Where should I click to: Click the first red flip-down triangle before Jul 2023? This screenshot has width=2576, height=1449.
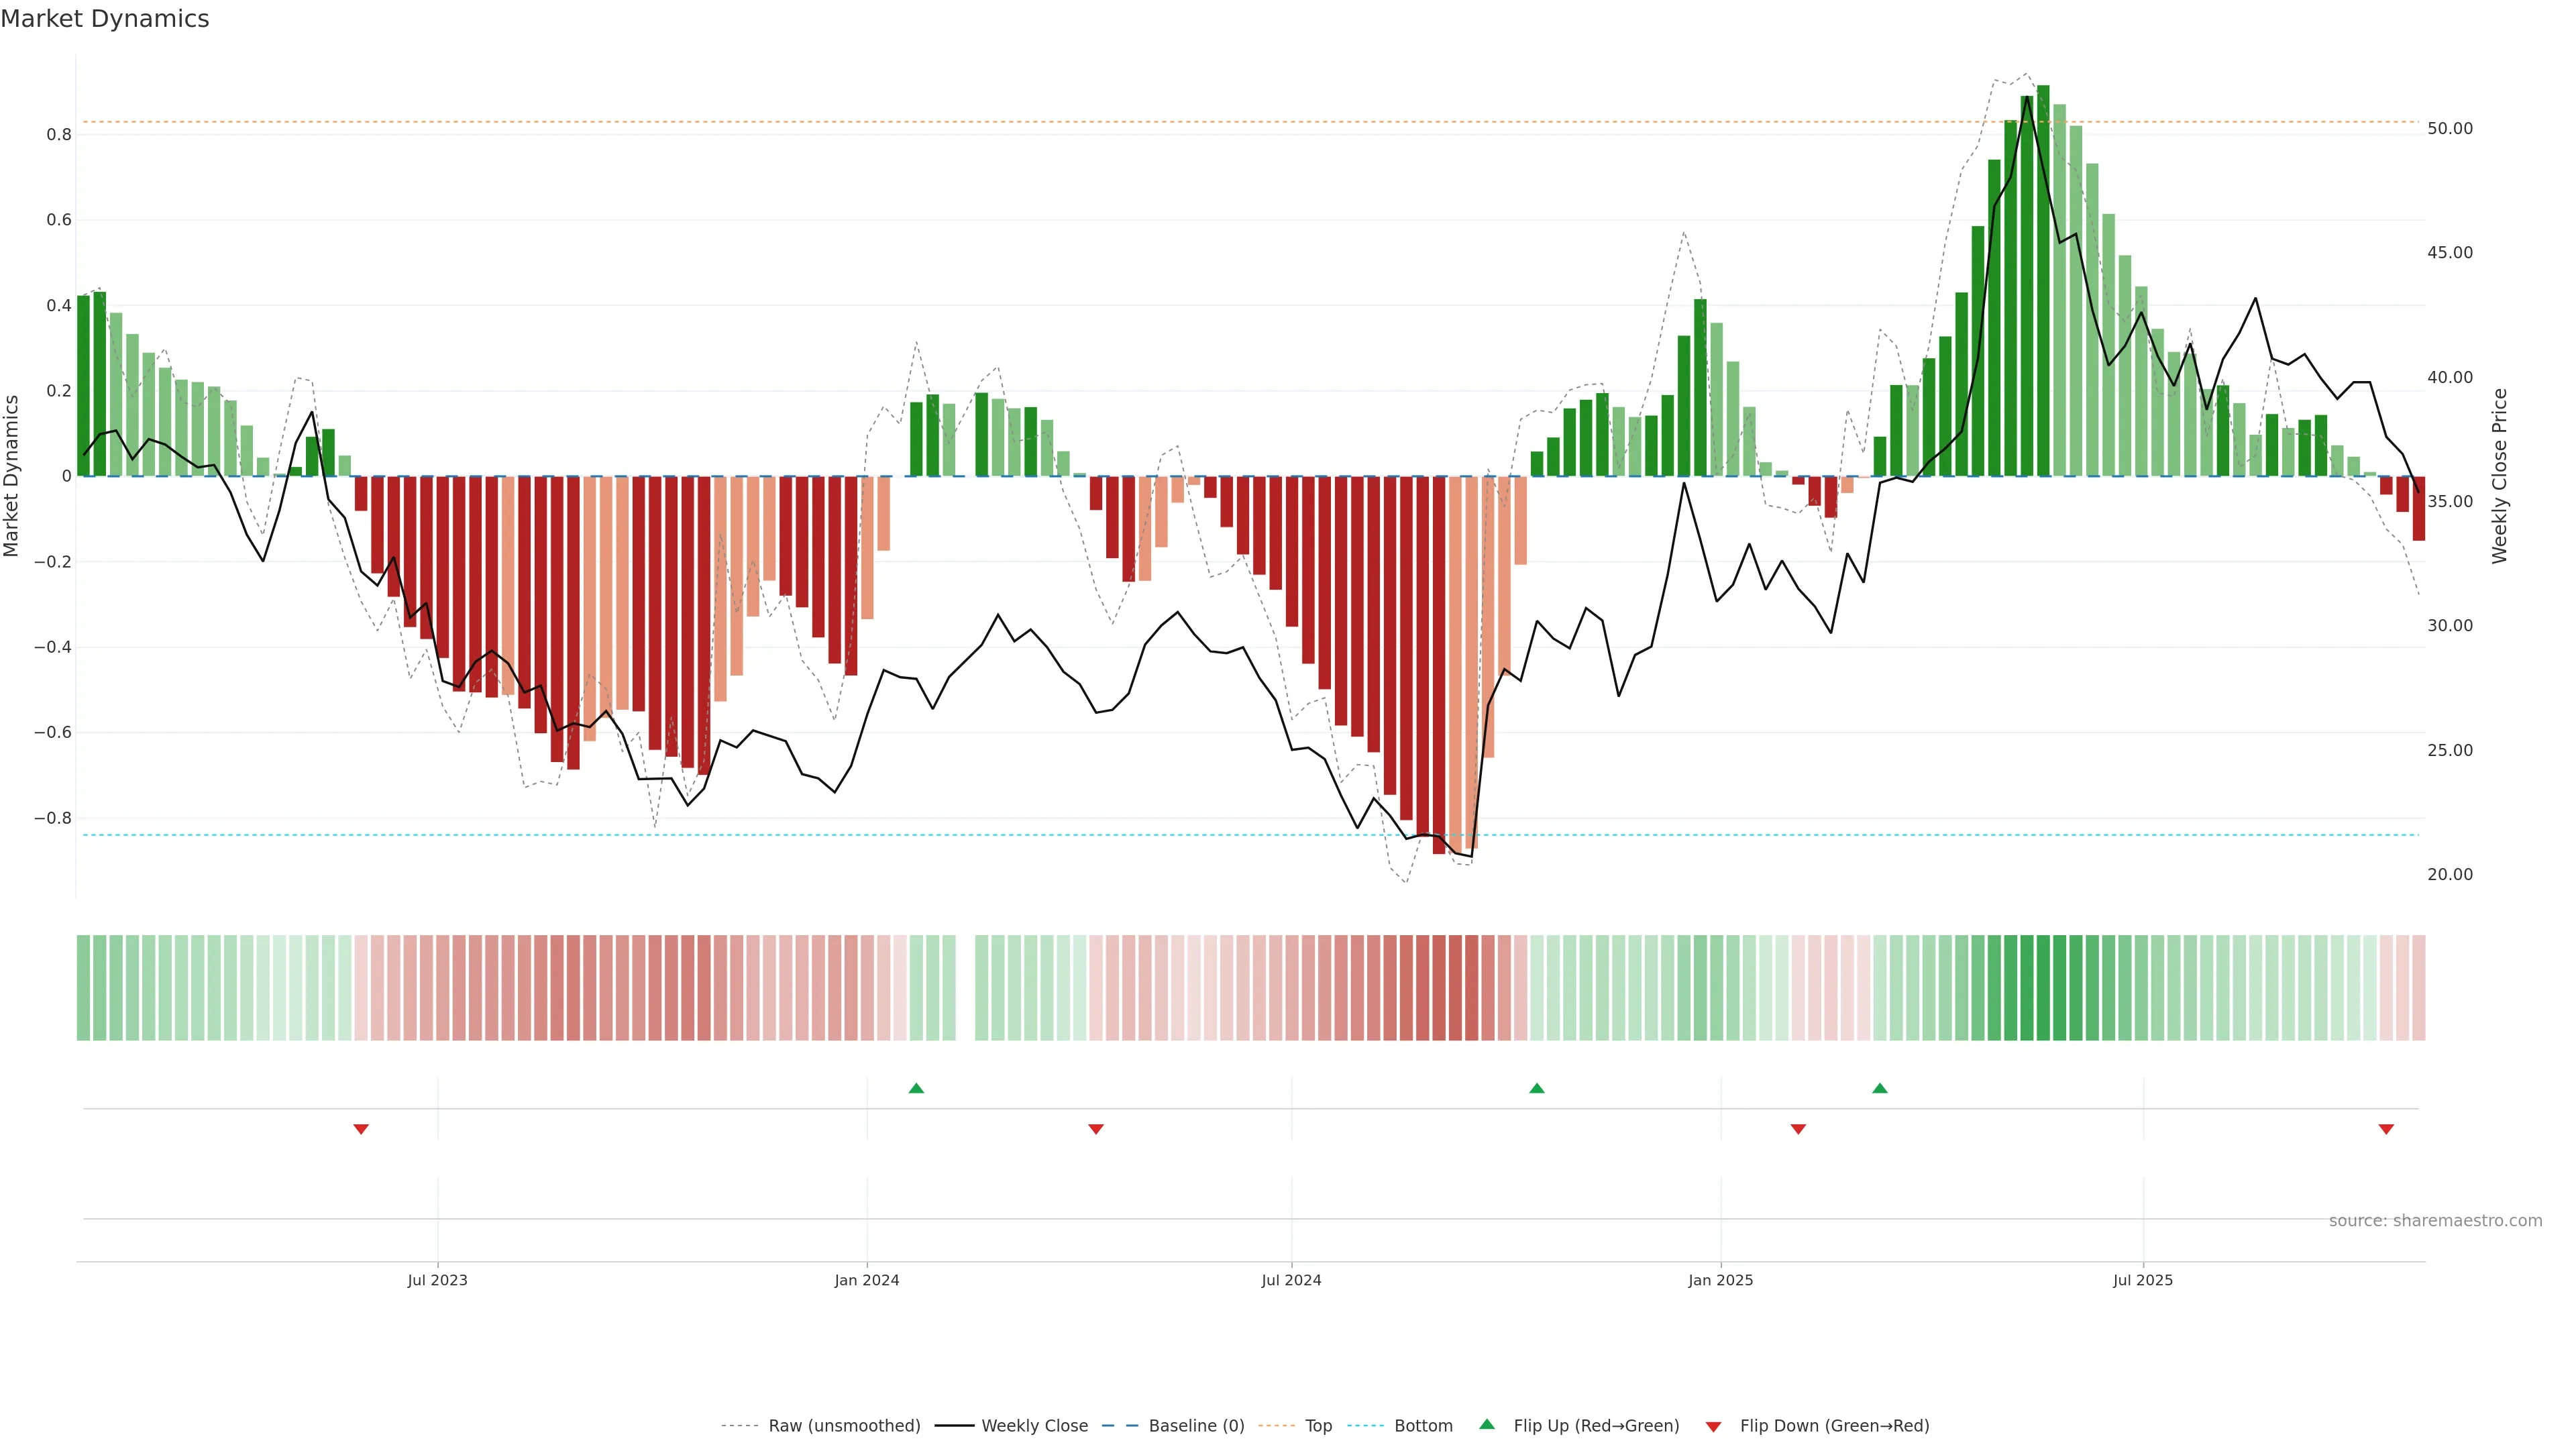(x=361, y=1129)
